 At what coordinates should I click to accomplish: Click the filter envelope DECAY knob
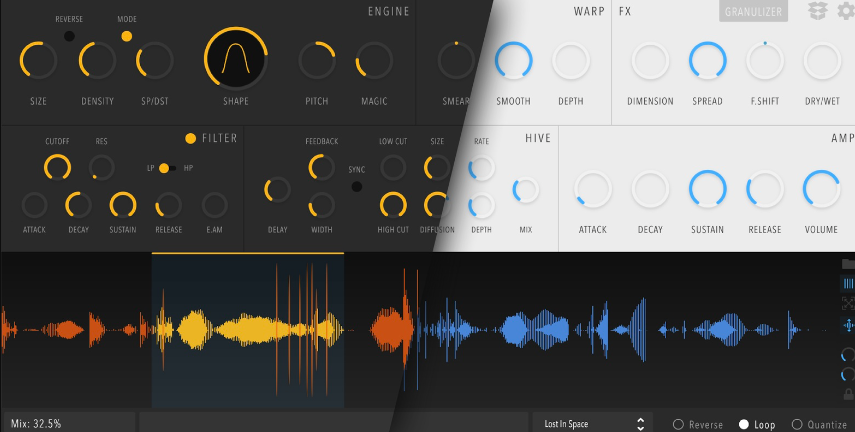pyautogui.click(x=79, y=205)
